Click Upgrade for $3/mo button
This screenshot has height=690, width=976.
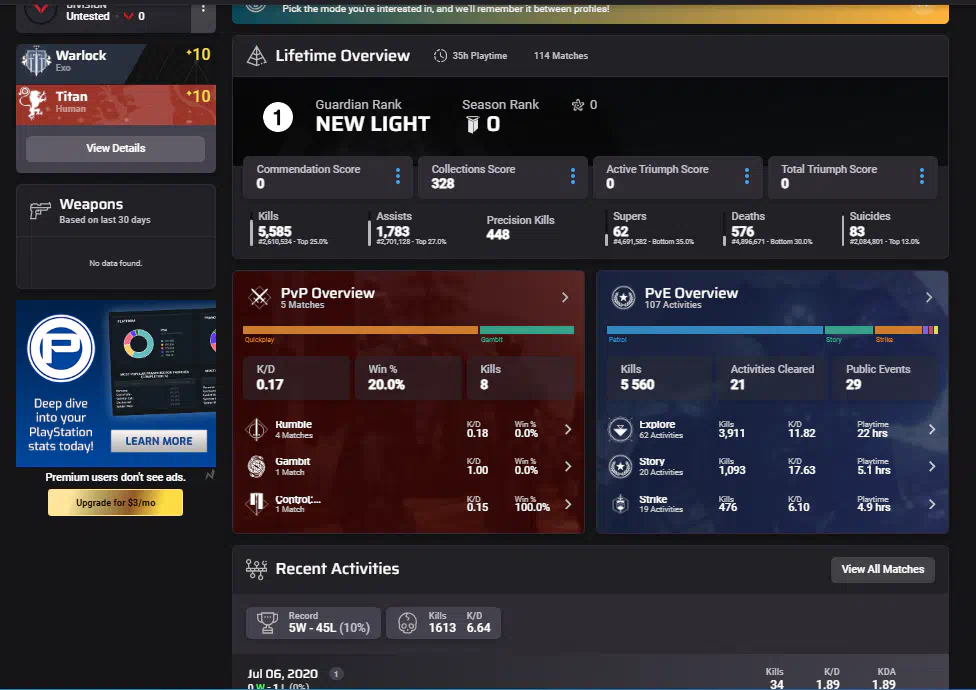pyautogui.click(x=115, y=503)
